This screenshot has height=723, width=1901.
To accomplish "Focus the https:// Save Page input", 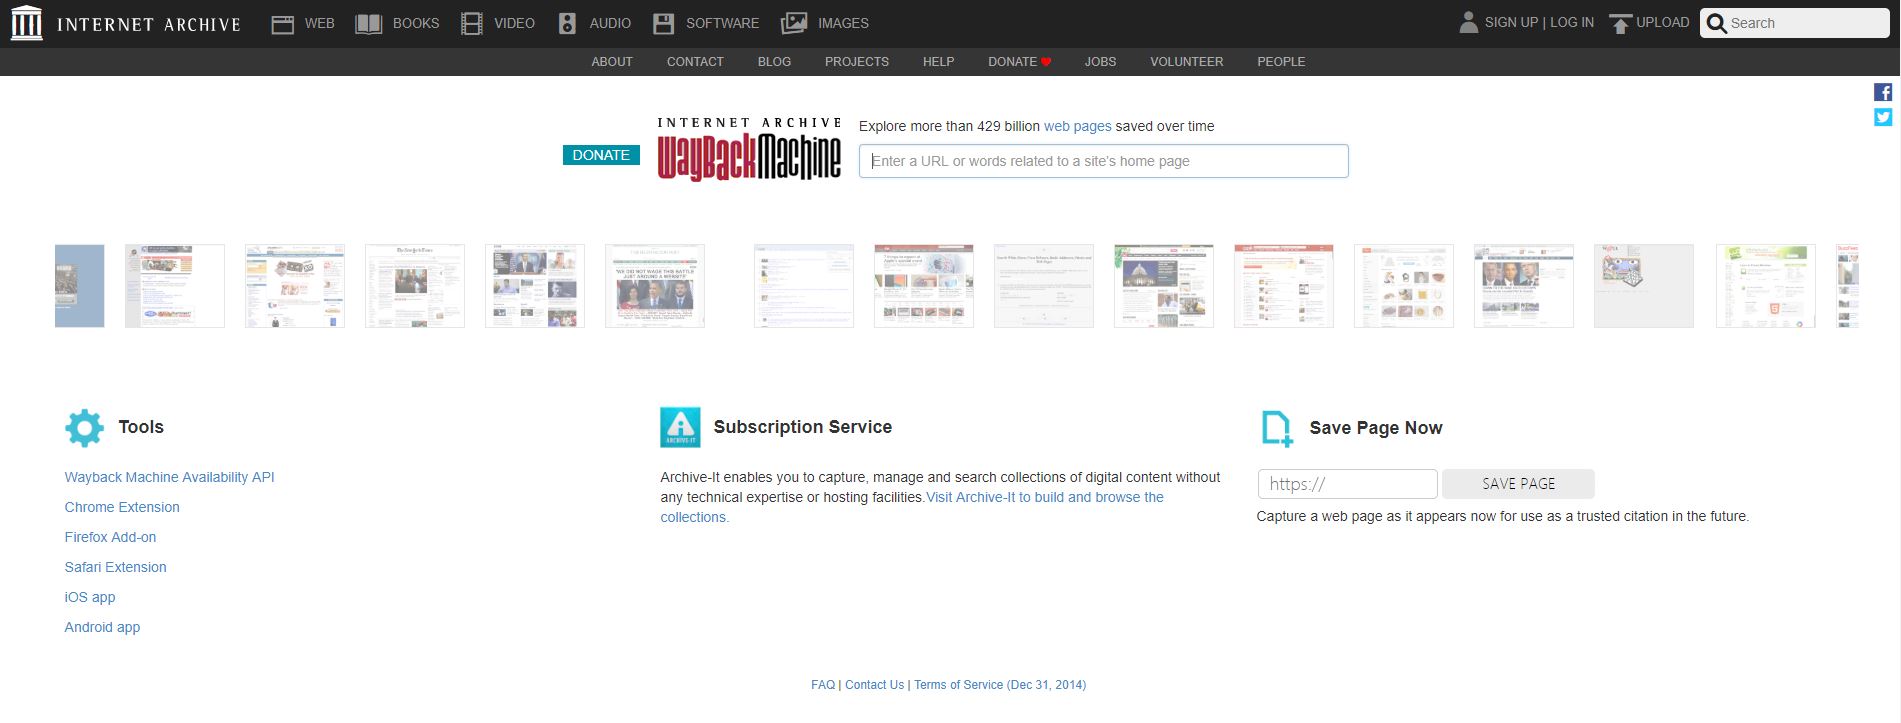I will pyautogui.click(x=1347, y=484).
